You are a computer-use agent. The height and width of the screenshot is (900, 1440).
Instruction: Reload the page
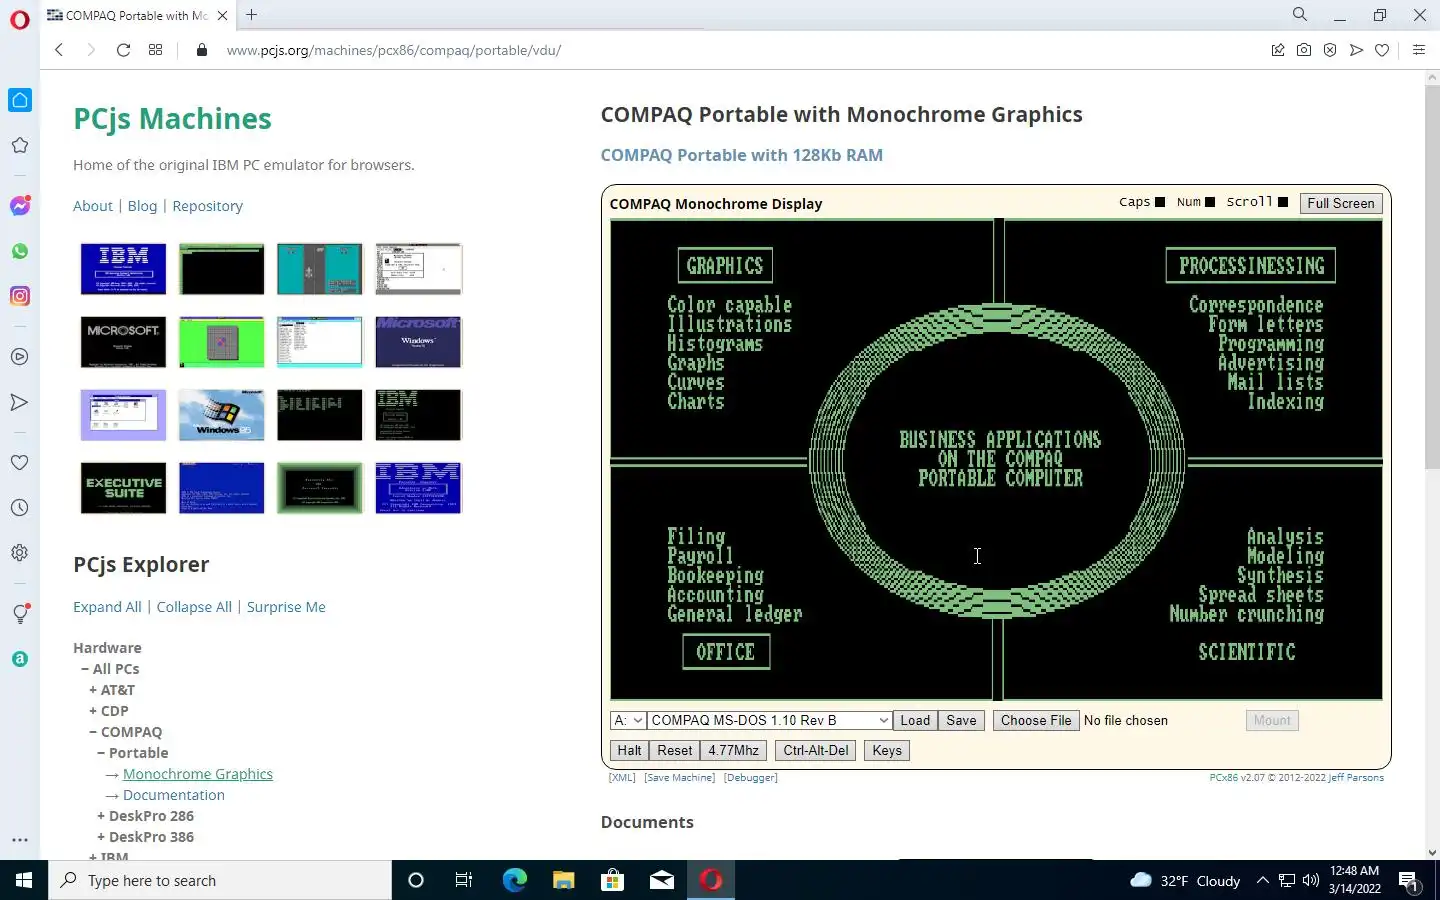pyautogui.click(x=123, y=50)
